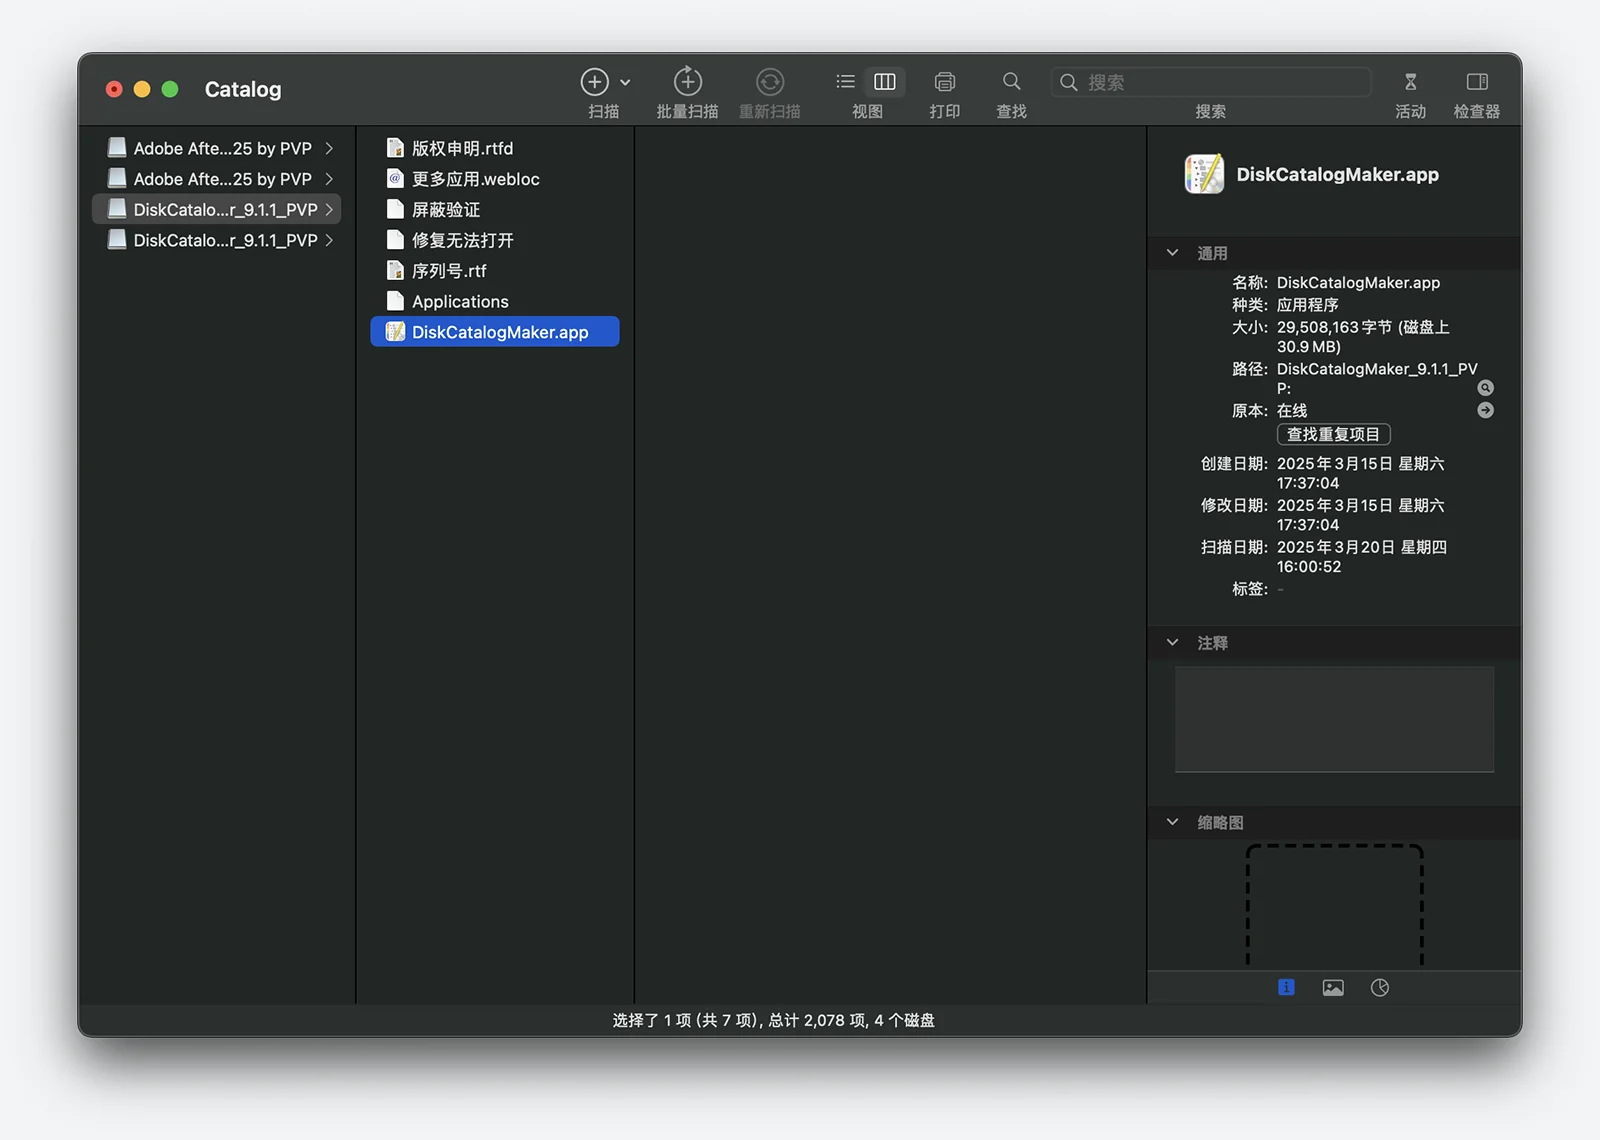Expand chevron of highlighted DiskCatalo...PVP row

coord(329,209)
